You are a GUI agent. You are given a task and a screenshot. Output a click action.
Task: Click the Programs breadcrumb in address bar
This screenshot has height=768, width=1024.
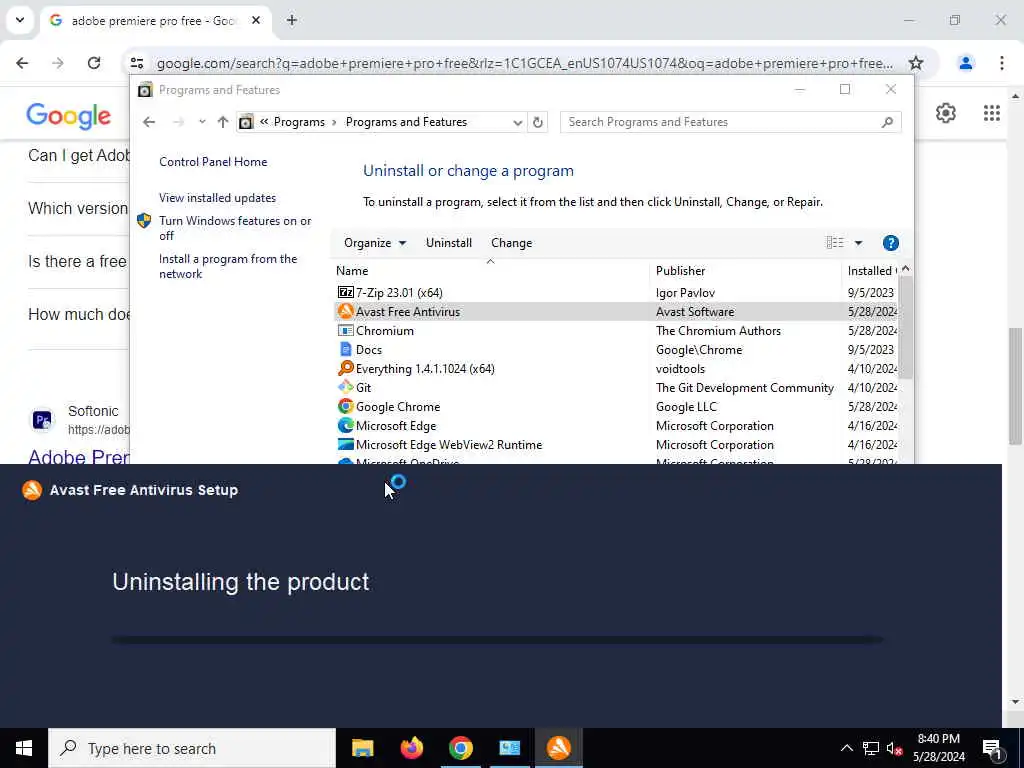(299, 122)
